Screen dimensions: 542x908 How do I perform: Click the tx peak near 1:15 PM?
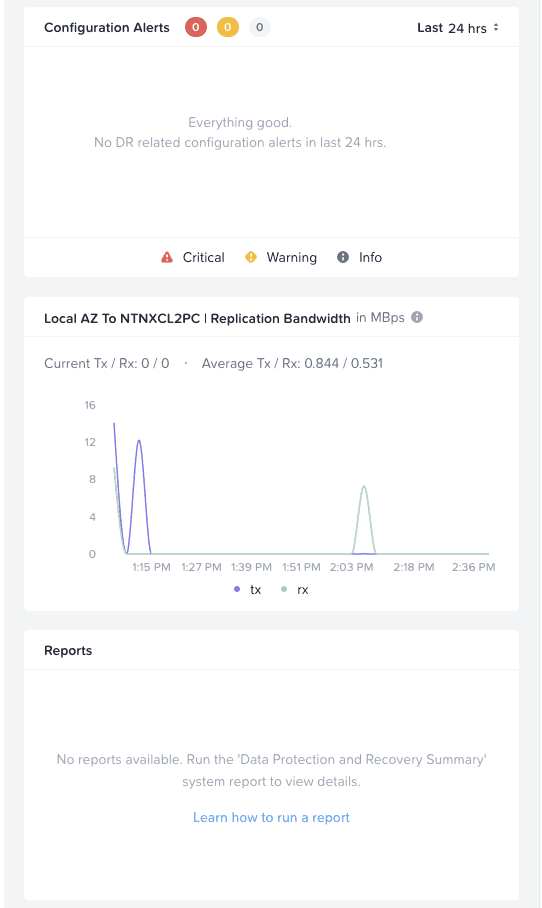point(139,441)
